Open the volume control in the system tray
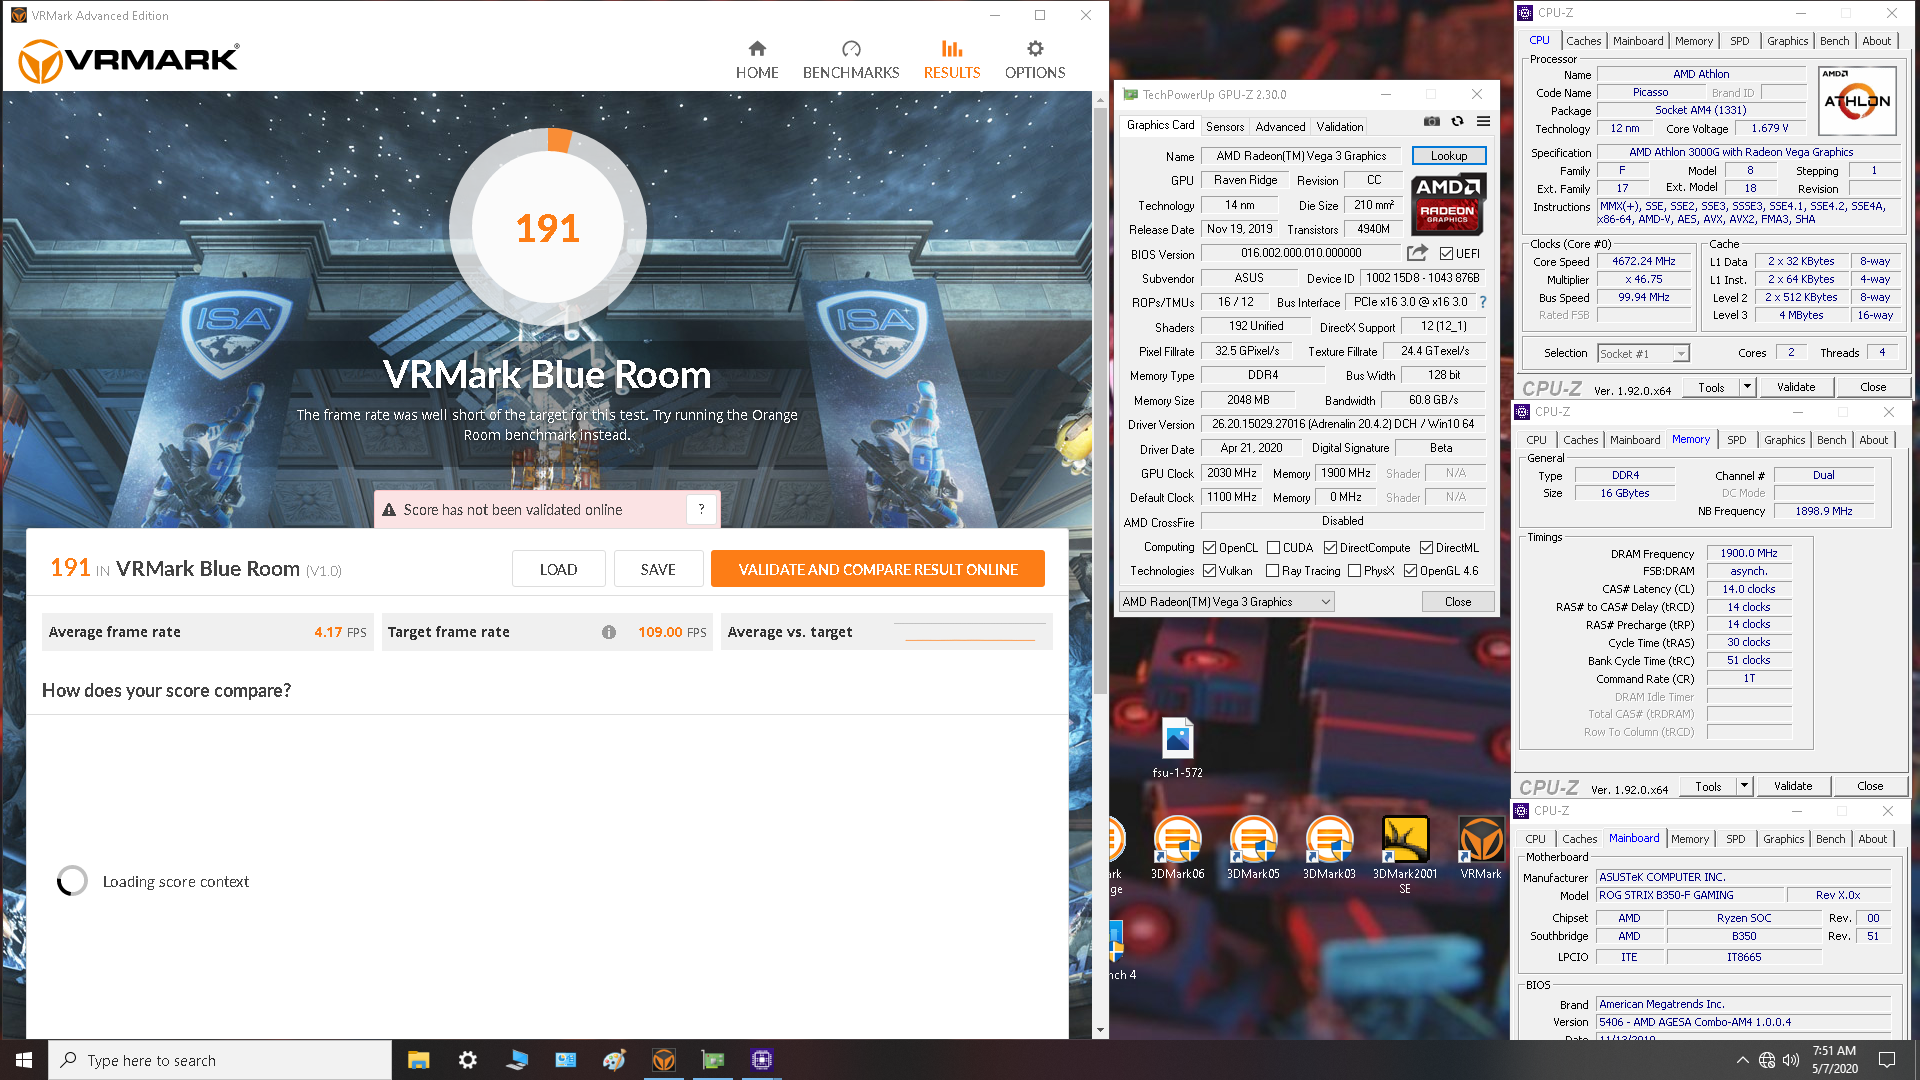 pyautogui.click(x=1790, y=1060)
